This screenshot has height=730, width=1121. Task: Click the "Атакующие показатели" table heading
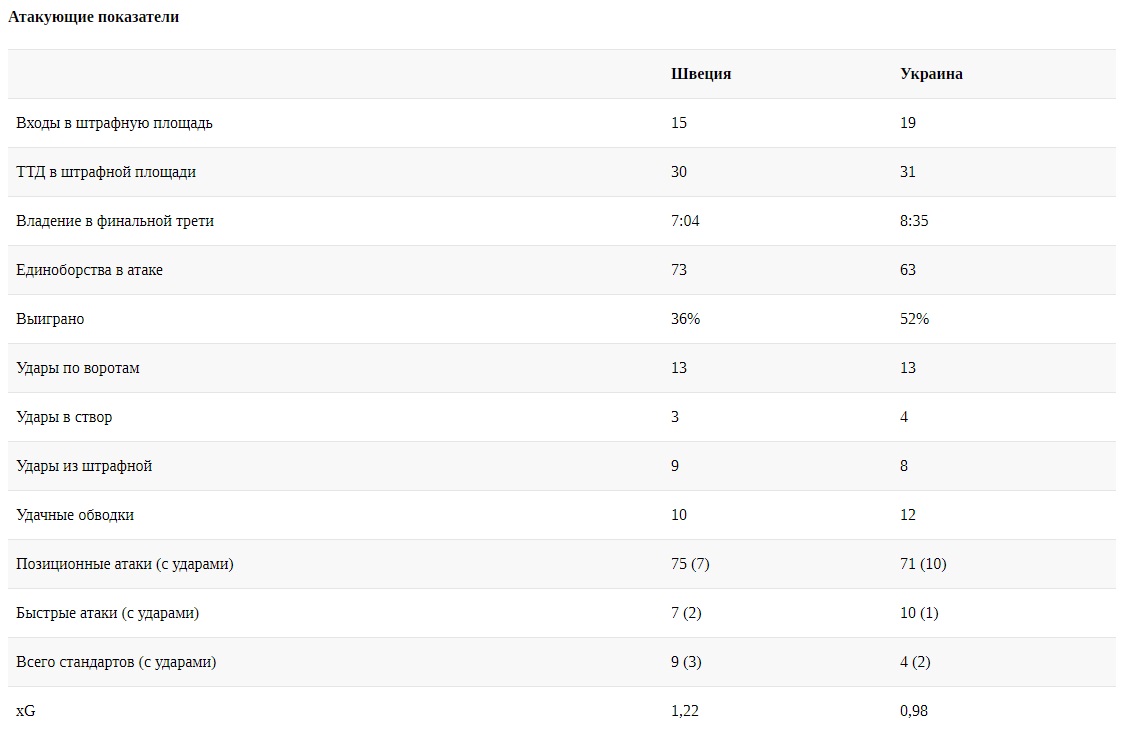[x=94, y=17]
